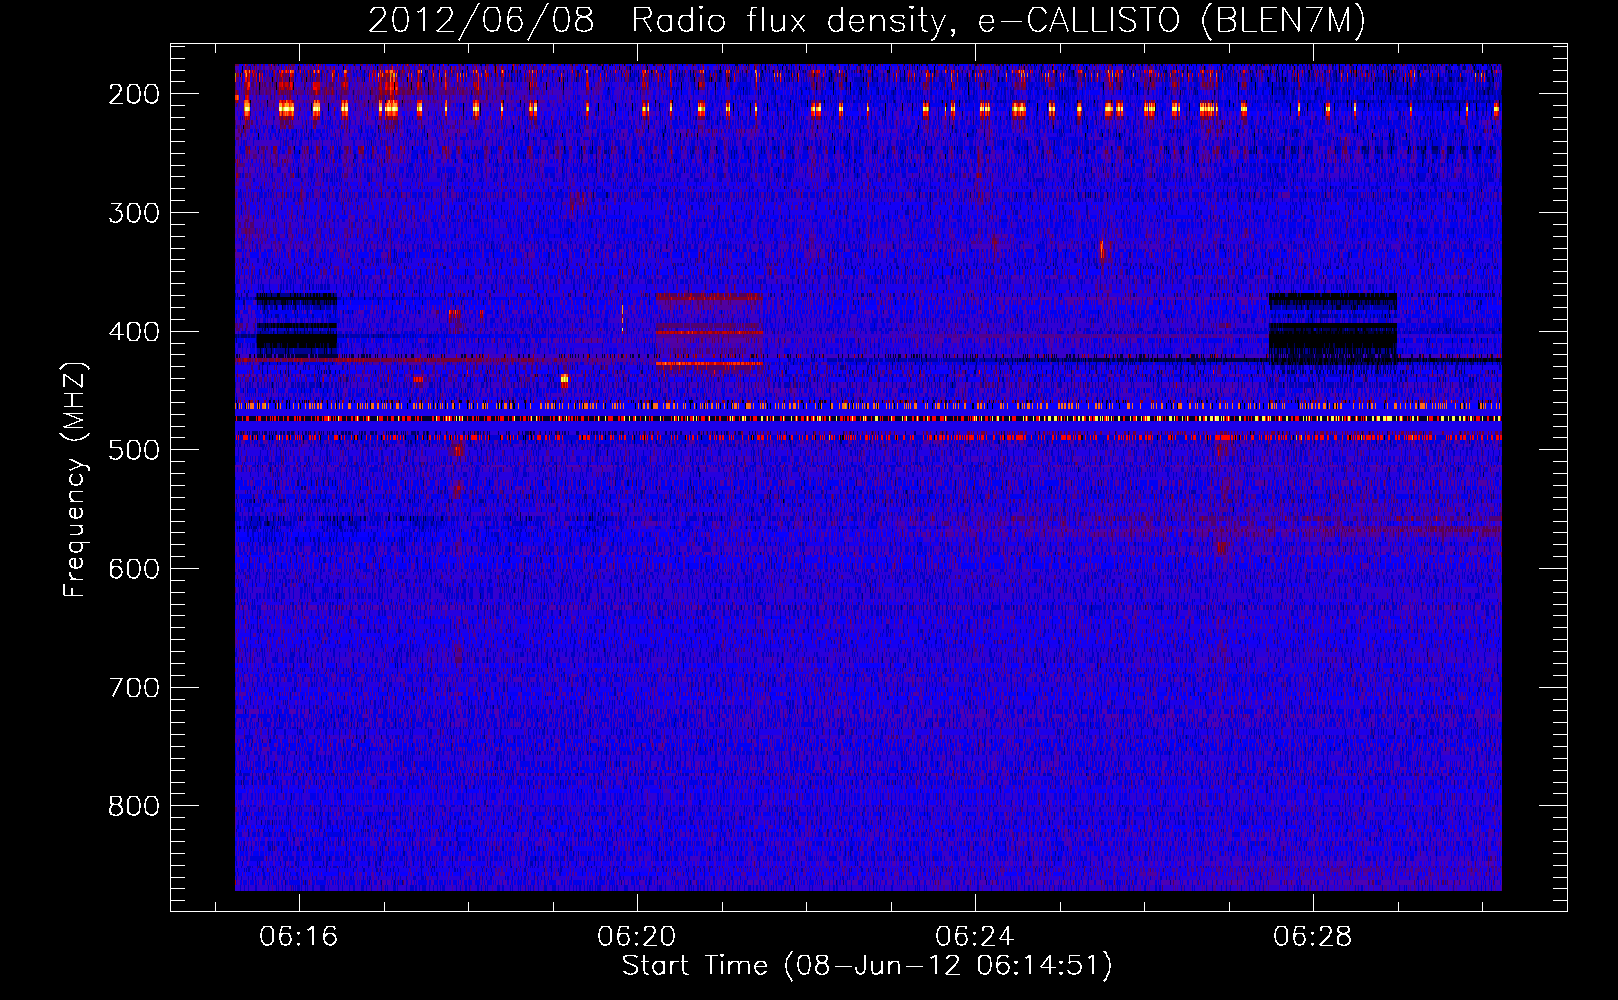Click the 700 frequency tick label
Viewport: 1618px width, 1000px height.
tap(134, 688)
